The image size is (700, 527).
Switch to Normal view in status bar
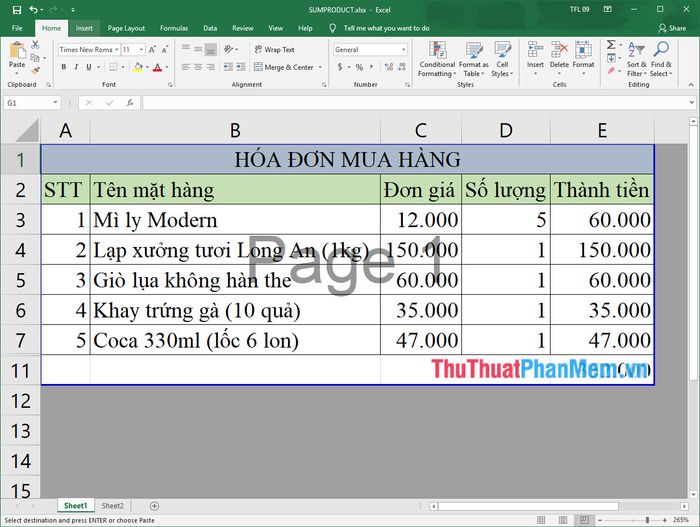click(x=541, y=520)
